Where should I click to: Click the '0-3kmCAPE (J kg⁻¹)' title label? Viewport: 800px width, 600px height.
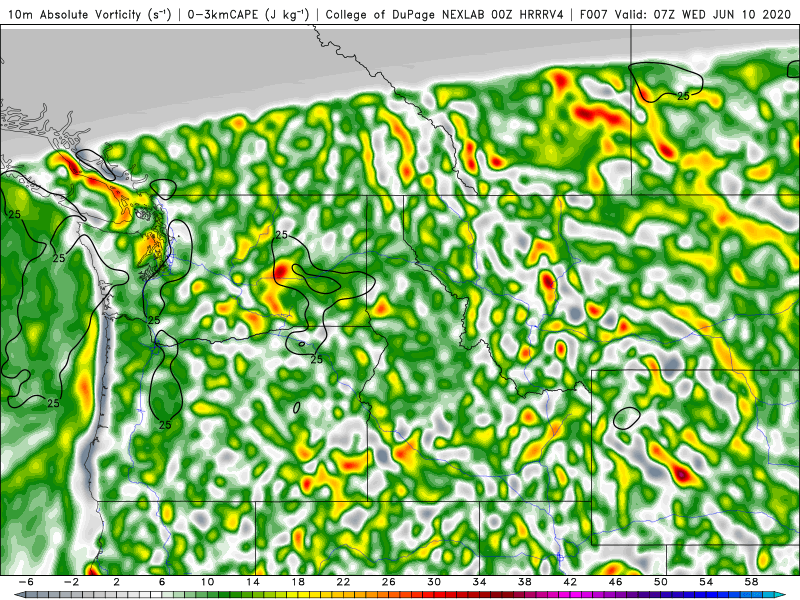click(x=248, y=14)
